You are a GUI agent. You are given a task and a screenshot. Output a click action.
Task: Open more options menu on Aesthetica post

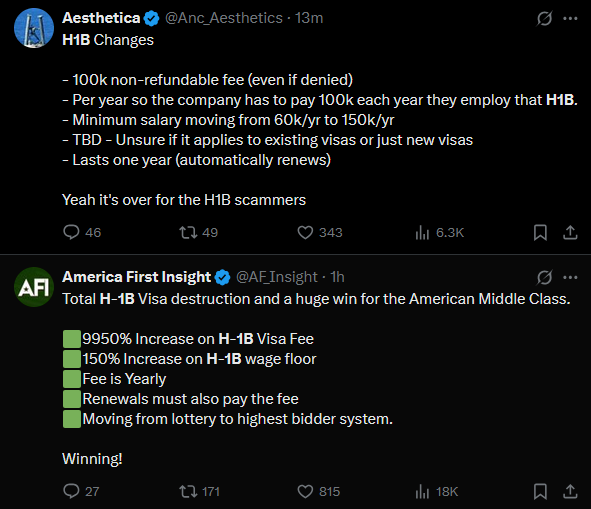point(570,18)
